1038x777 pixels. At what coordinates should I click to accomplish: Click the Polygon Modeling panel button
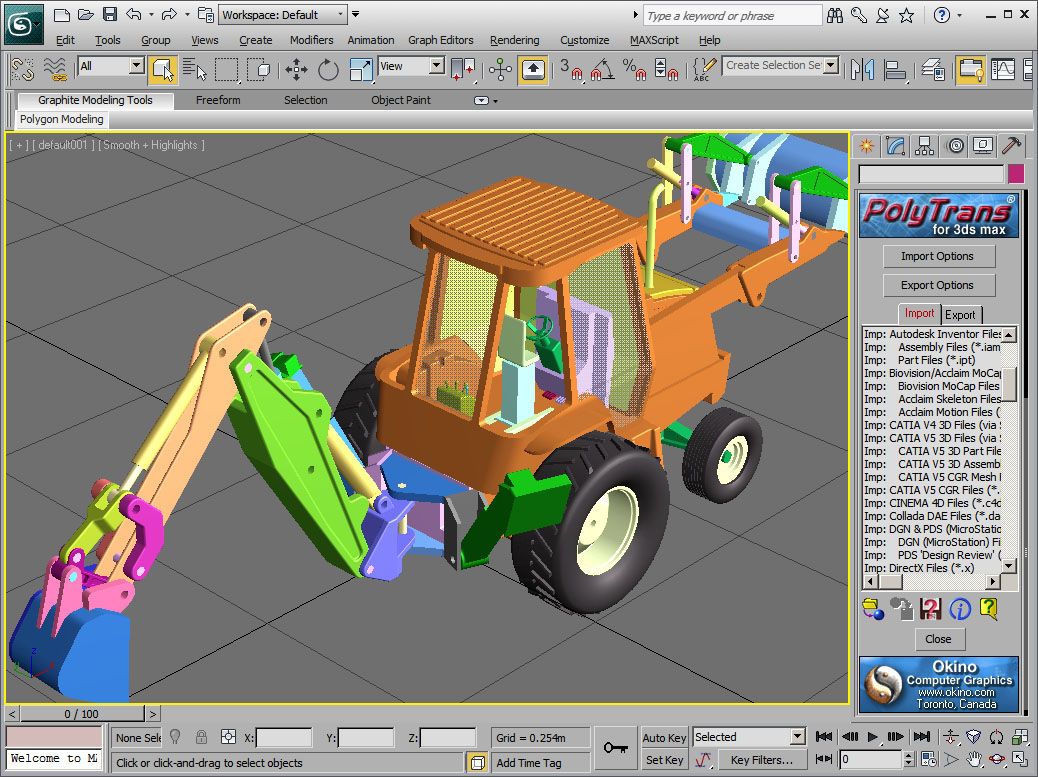pos(62,119)
